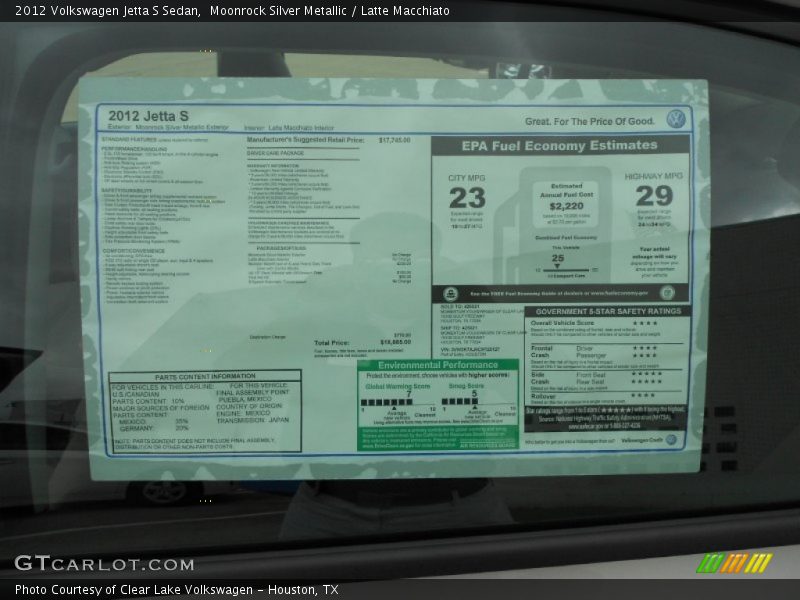
Task: Click 'FOR VEHICLES IN THIS CARLINE' text
Action: (163, 388)
